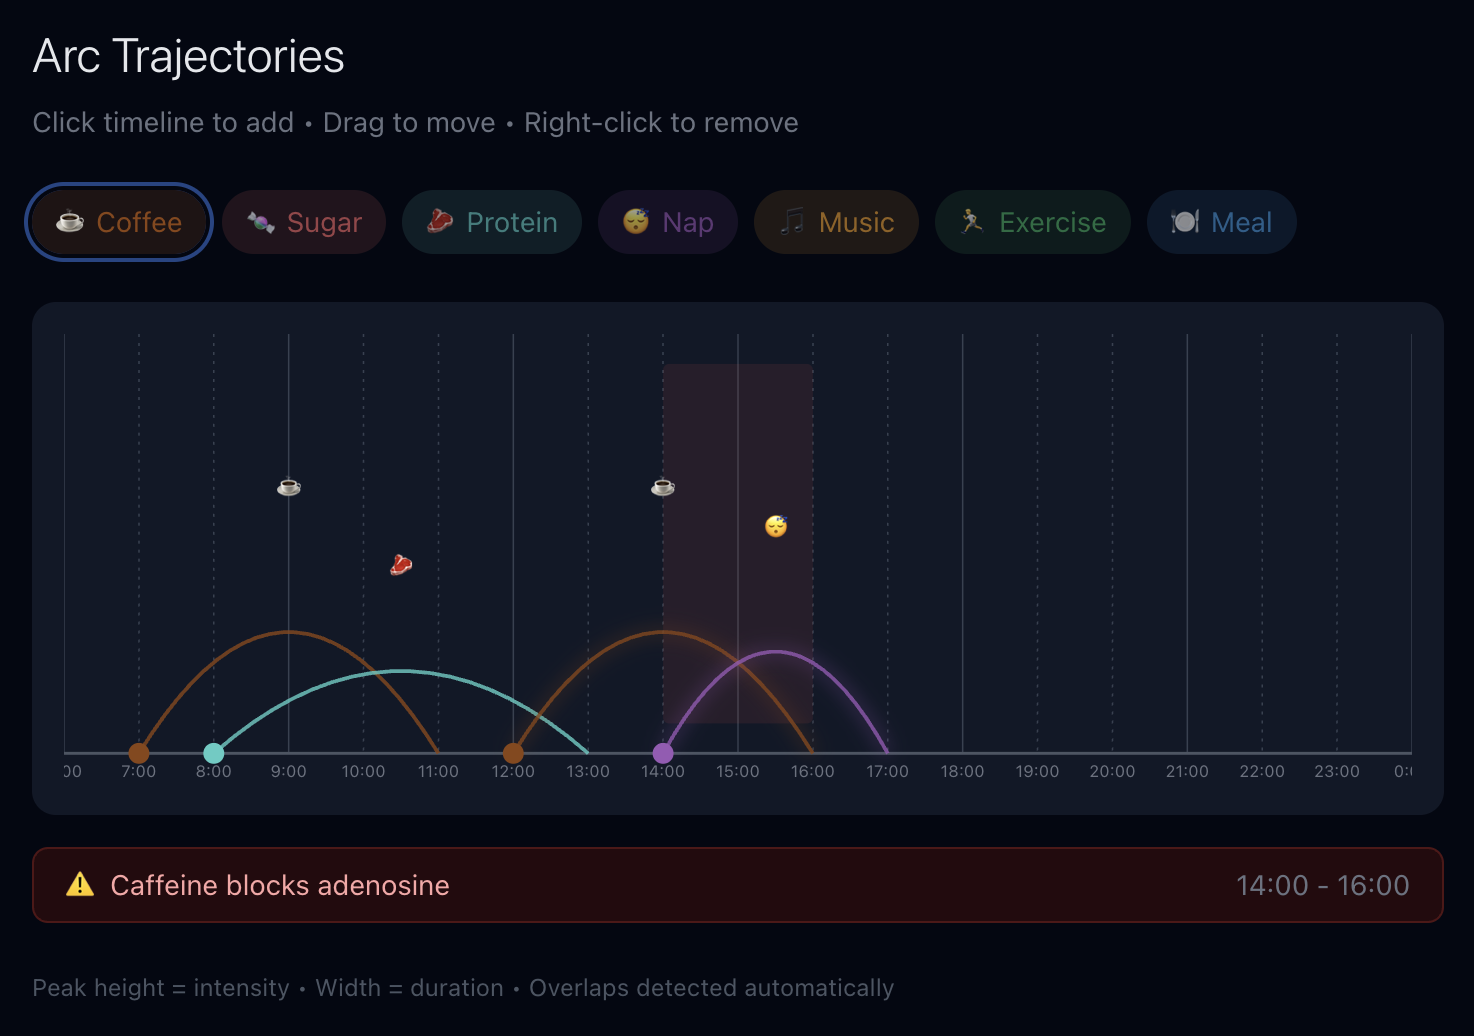The width and height of the screenshot is (1474, 1036).
Task: Click the warning triangle icon in alert
Action: point(80,885)
